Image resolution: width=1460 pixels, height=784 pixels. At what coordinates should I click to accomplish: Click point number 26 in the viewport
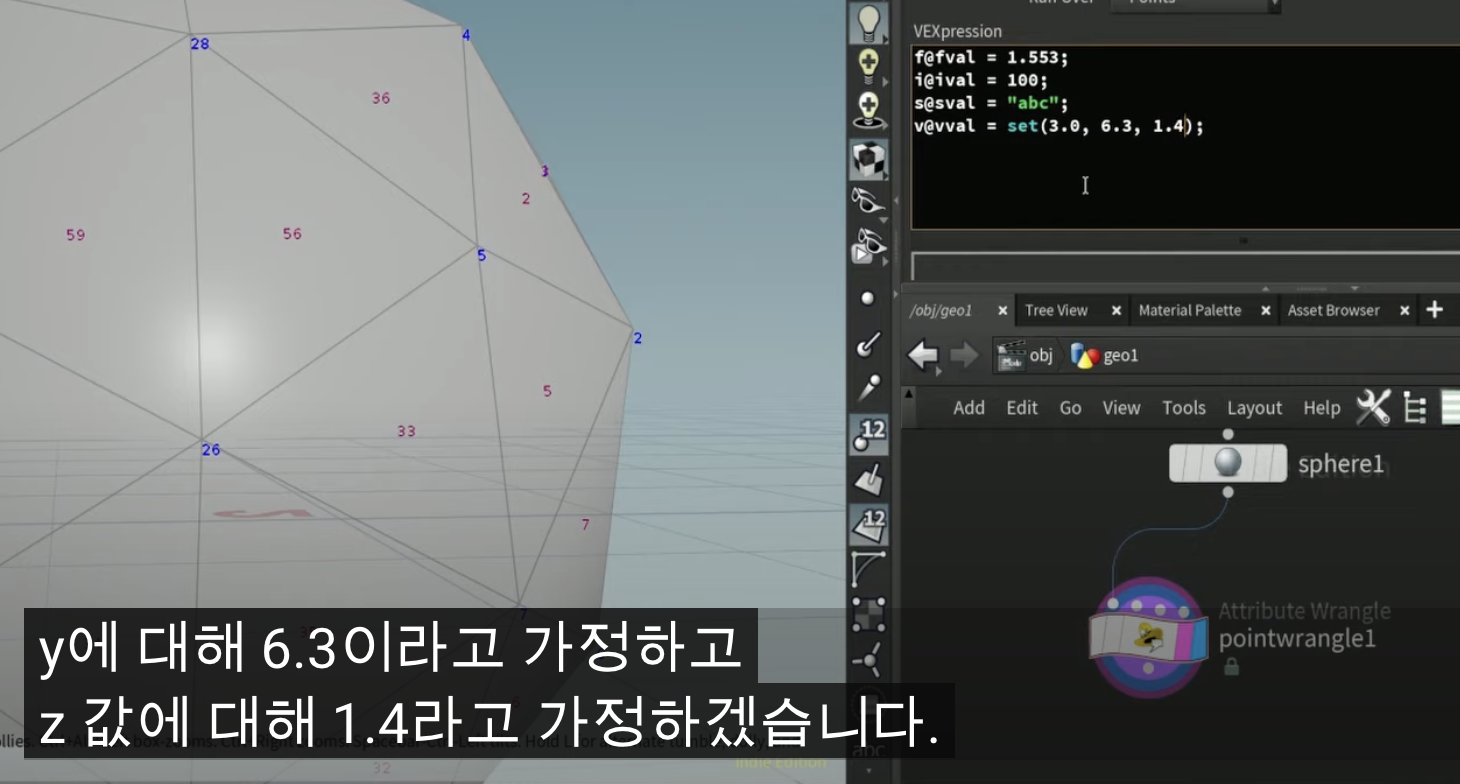(x=211, y=450)
